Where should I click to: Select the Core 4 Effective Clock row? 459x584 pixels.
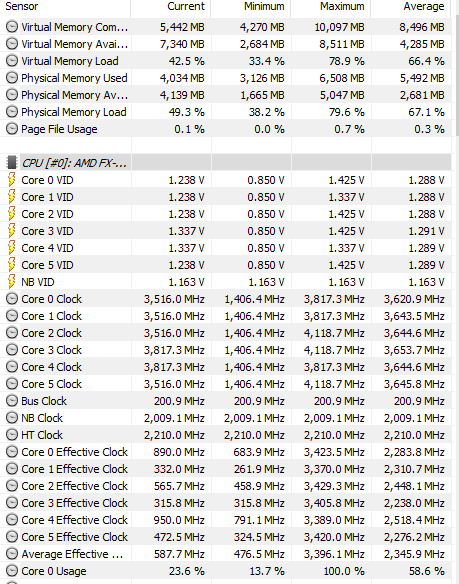tap(225, 520)
